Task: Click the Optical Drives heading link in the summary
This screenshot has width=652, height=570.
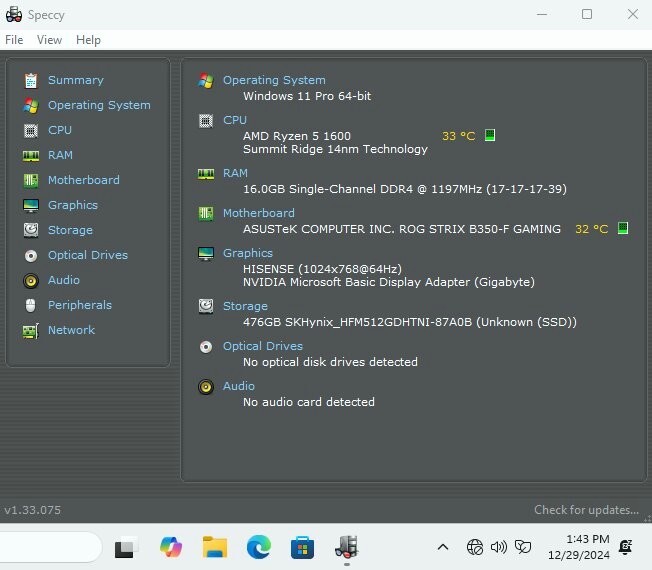Action: 263,346
